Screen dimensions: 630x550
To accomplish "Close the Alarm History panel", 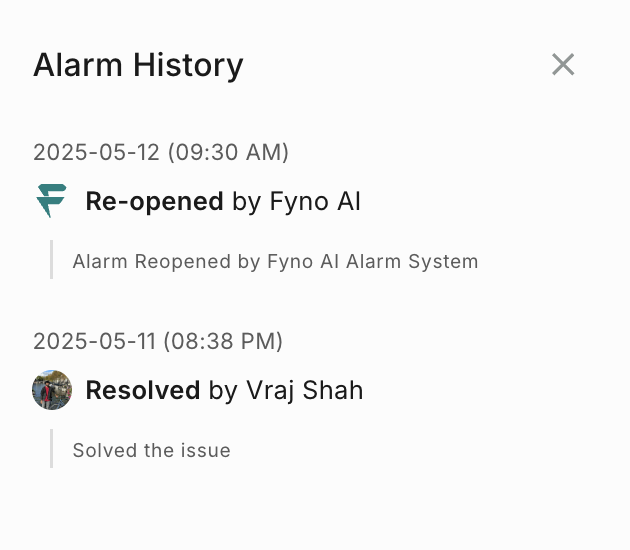I will [x=563, y=65].
